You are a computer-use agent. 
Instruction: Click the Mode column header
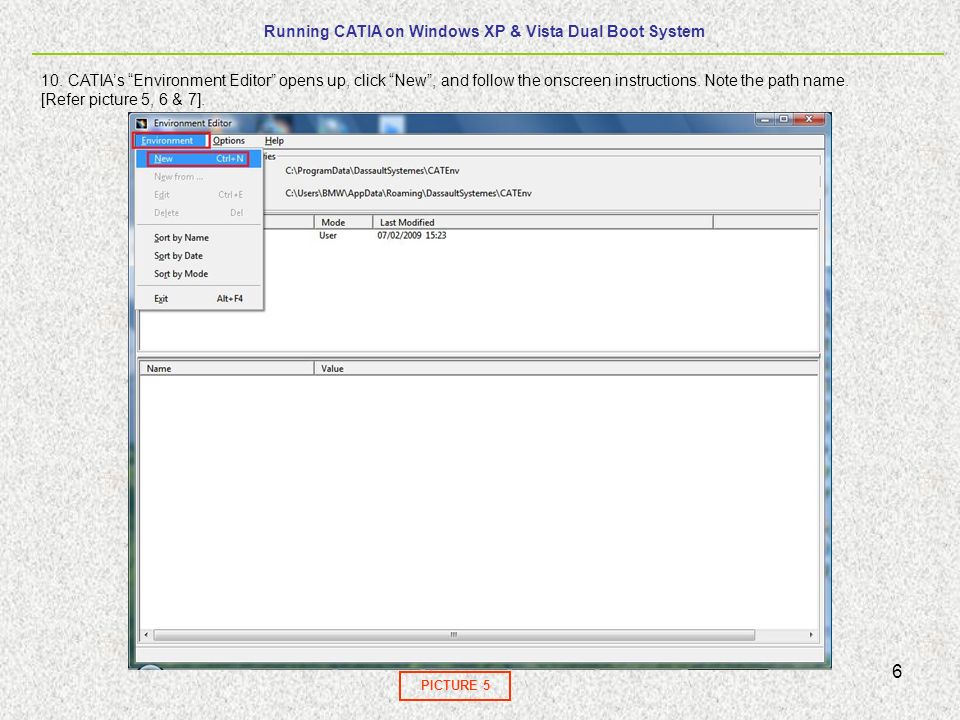coord(343,222)
